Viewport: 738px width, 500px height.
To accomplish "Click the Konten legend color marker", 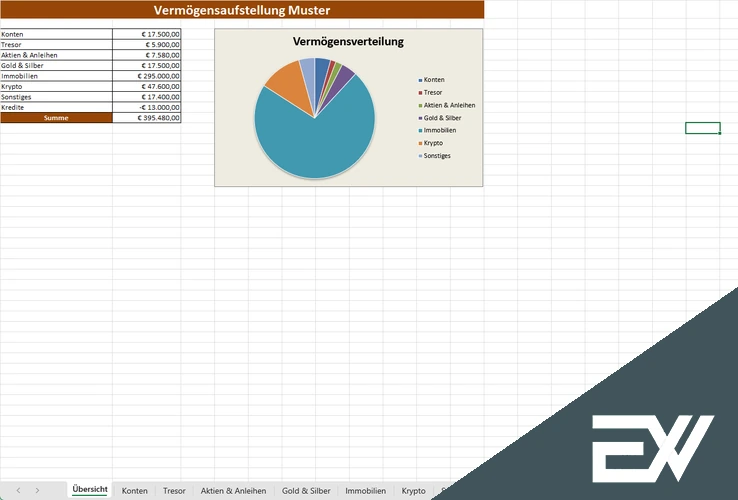I will click(420, 81).
